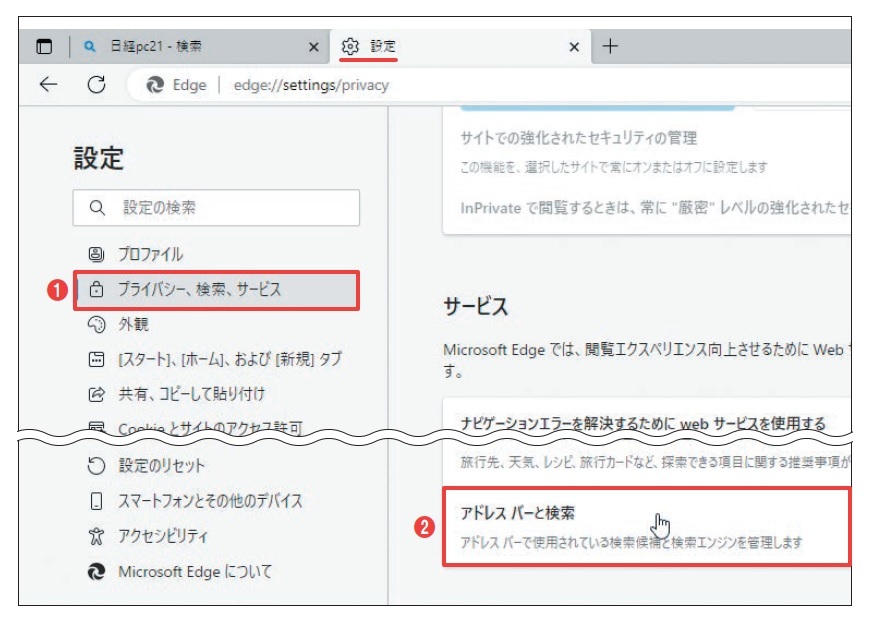
Task: Click the Edge logo in address bar
Action: pos(155,85)
